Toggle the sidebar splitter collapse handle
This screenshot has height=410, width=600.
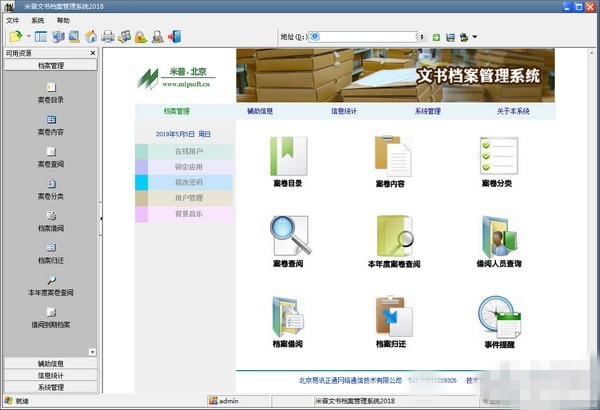click(x=101, y=219)
